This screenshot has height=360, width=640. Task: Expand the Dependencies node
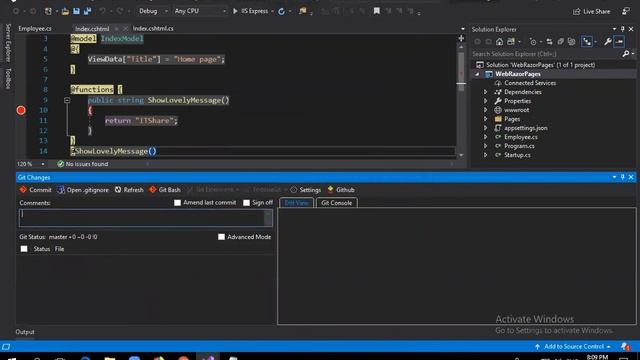tap(485, 92)
